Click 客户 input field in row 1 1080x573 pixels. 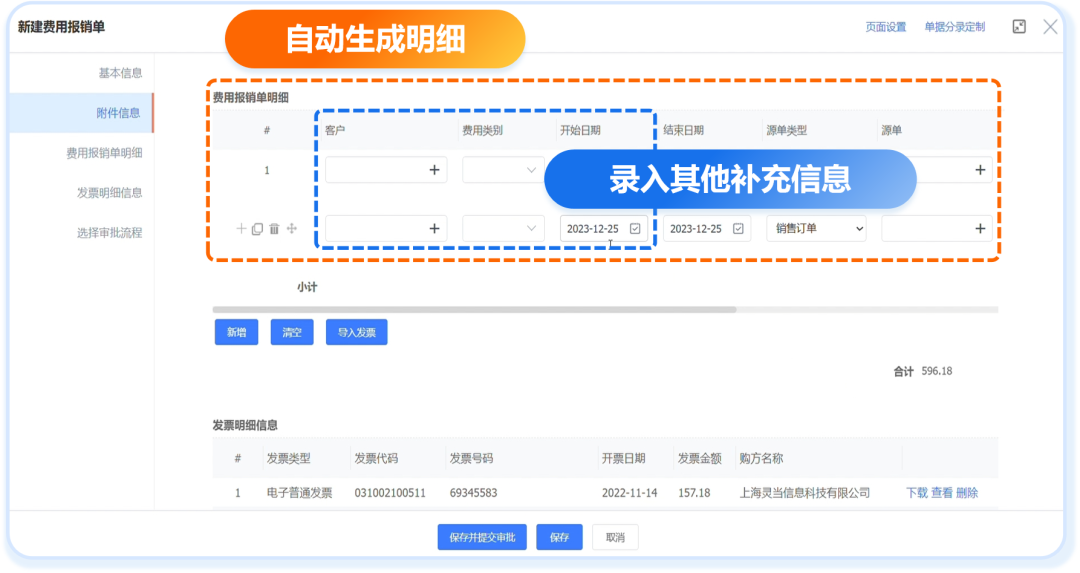pos(386,170)
